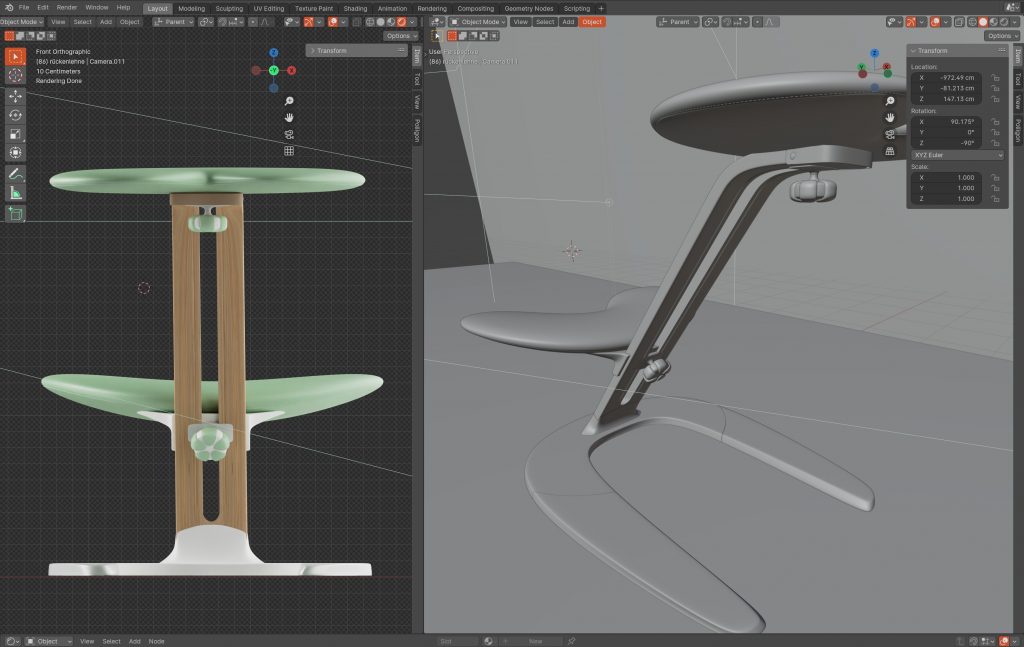Screen dimensions: 1024x647
Task: Toggle camera view in left viewport
Action: click(x=289, y=134)
